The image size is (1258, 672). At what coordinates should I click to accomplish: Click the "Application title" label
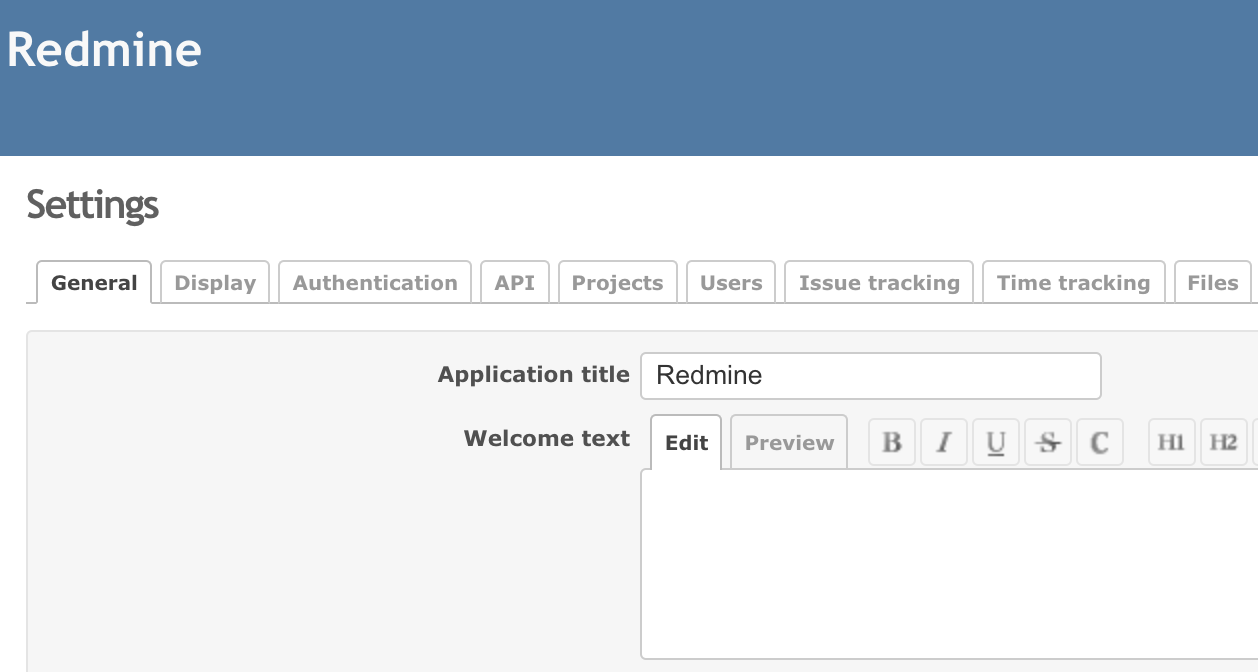point(534,375)
